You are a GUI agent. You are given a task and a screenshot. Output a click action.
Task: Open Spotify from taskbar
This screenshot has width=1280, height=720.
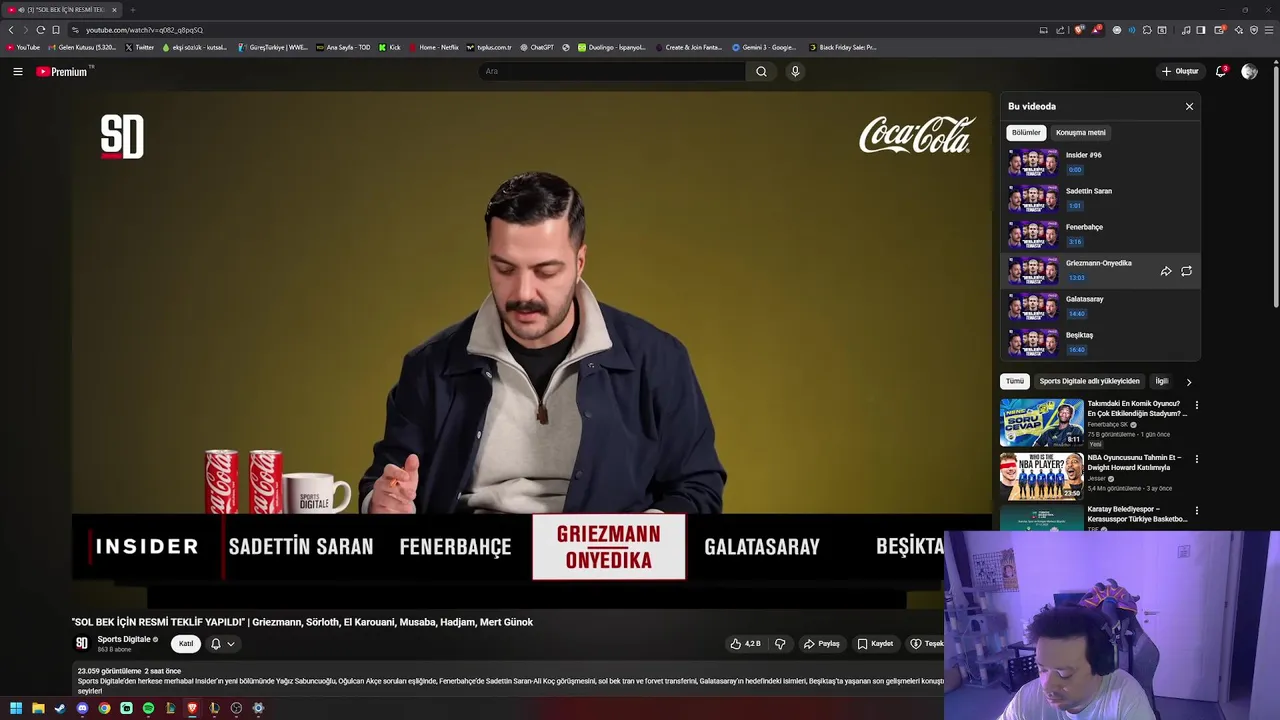(148, 708)
